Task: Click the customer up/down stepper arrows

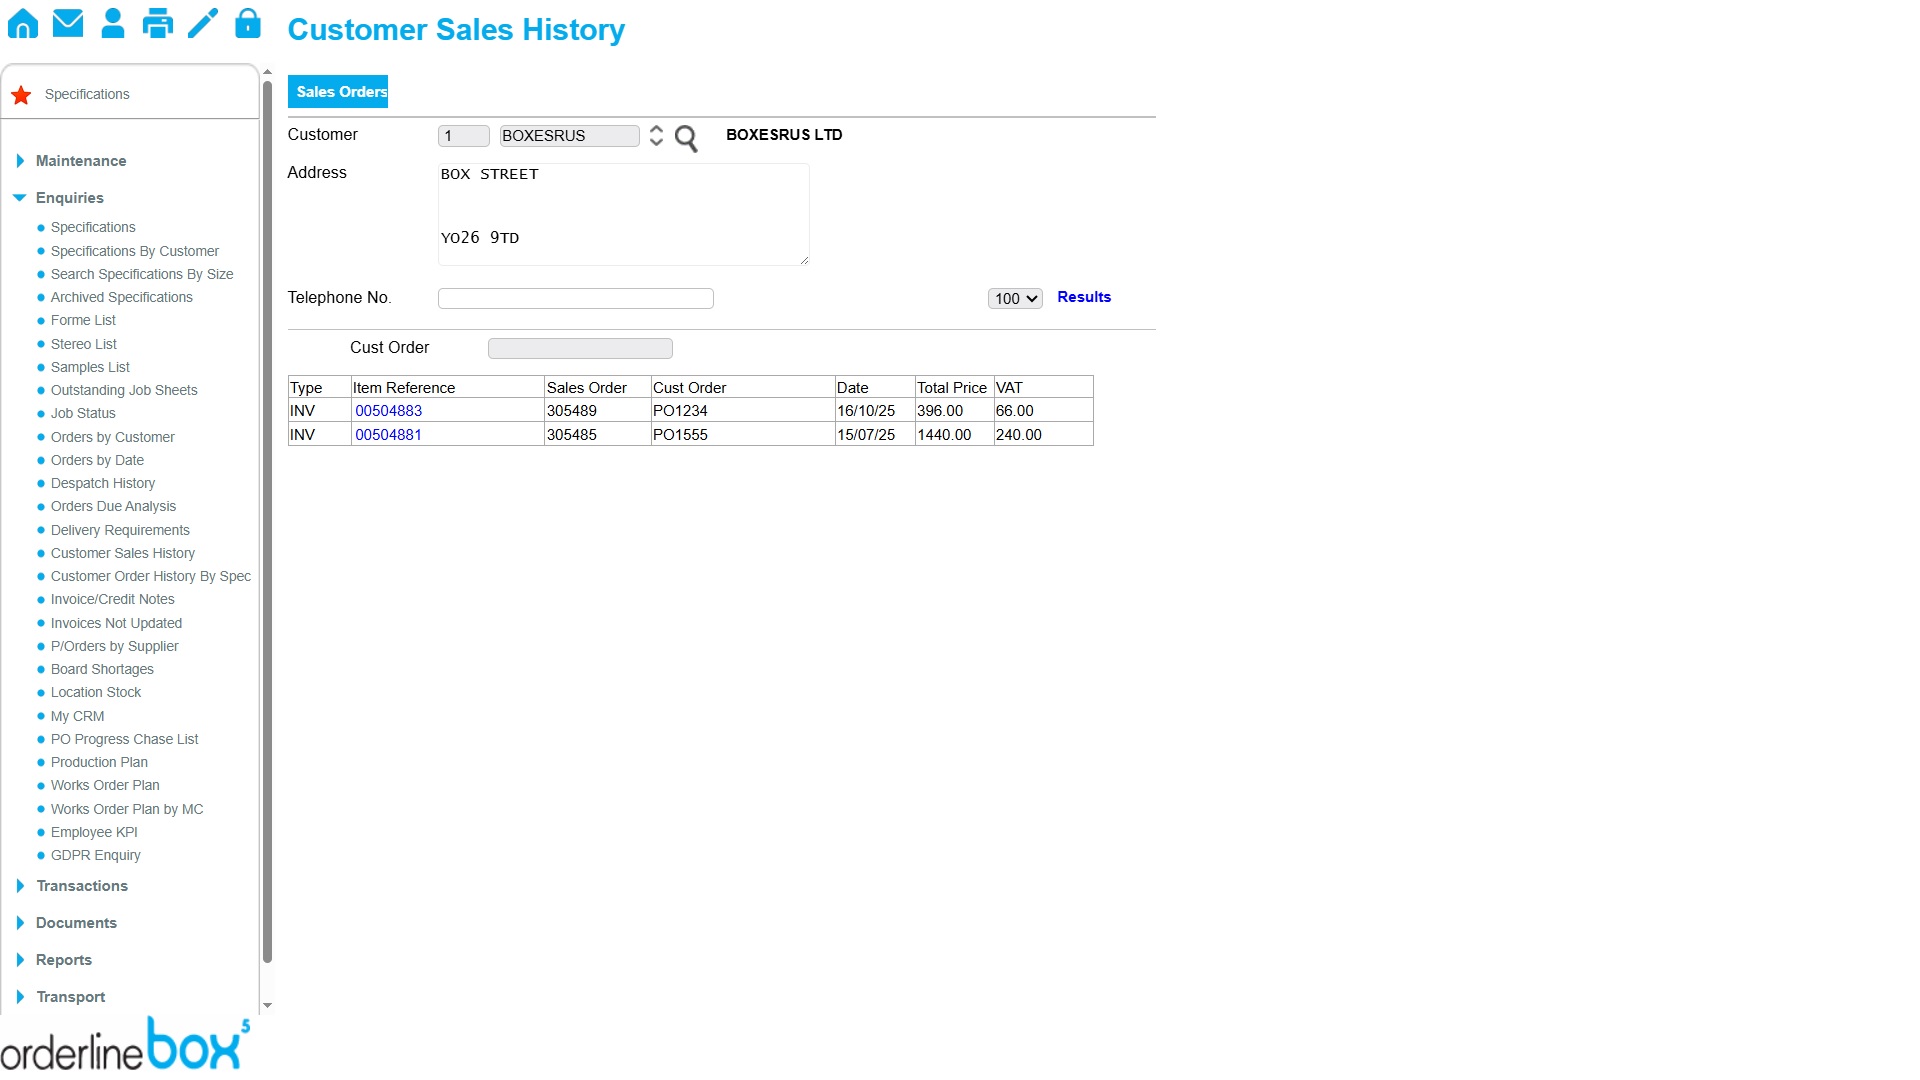Action: pyautogui.click(x=656, y=135)
